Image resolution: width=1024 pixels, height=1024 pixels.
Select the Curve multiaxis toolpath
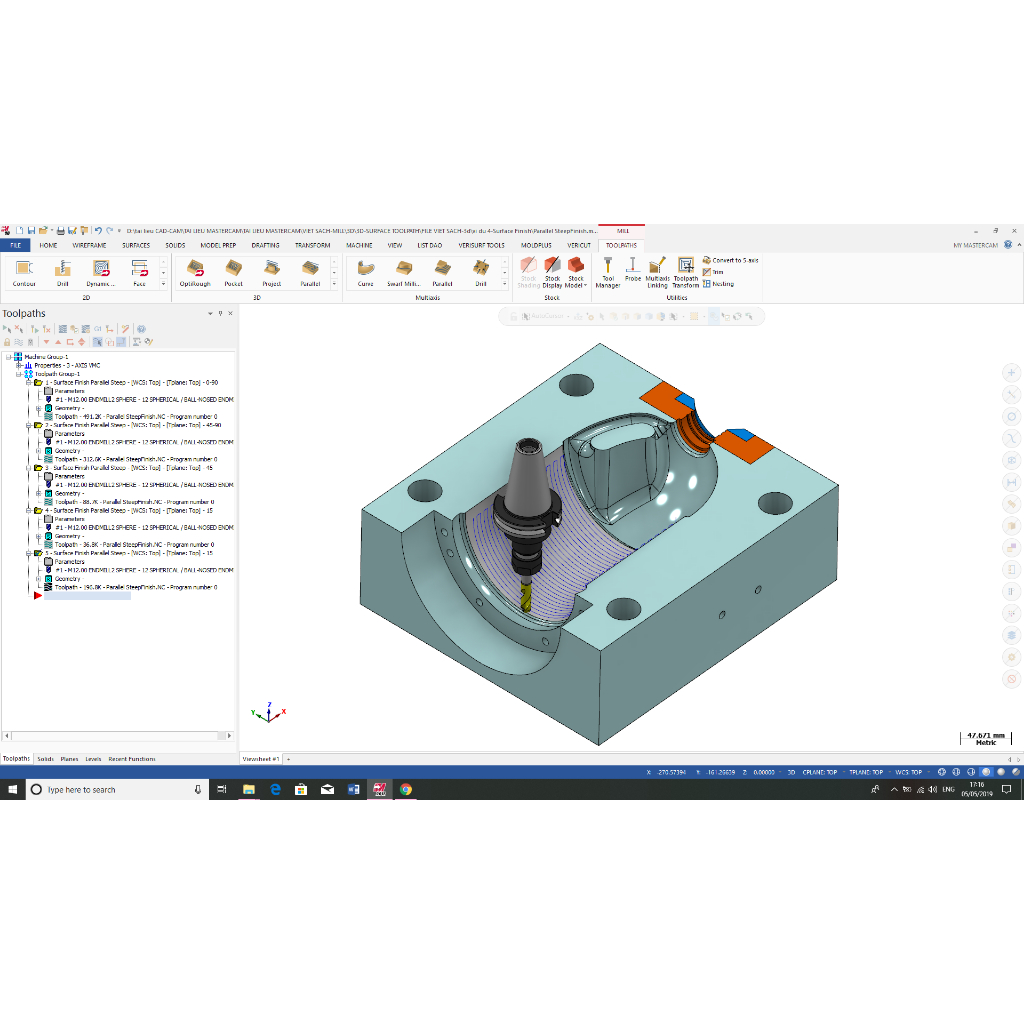[x=366, y=272]
